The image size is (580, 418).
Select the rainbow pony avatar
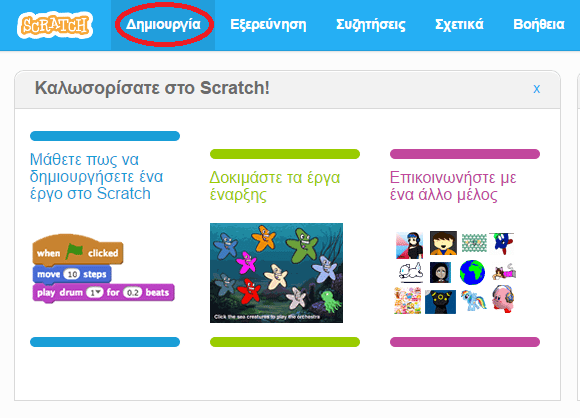[473, 300]
